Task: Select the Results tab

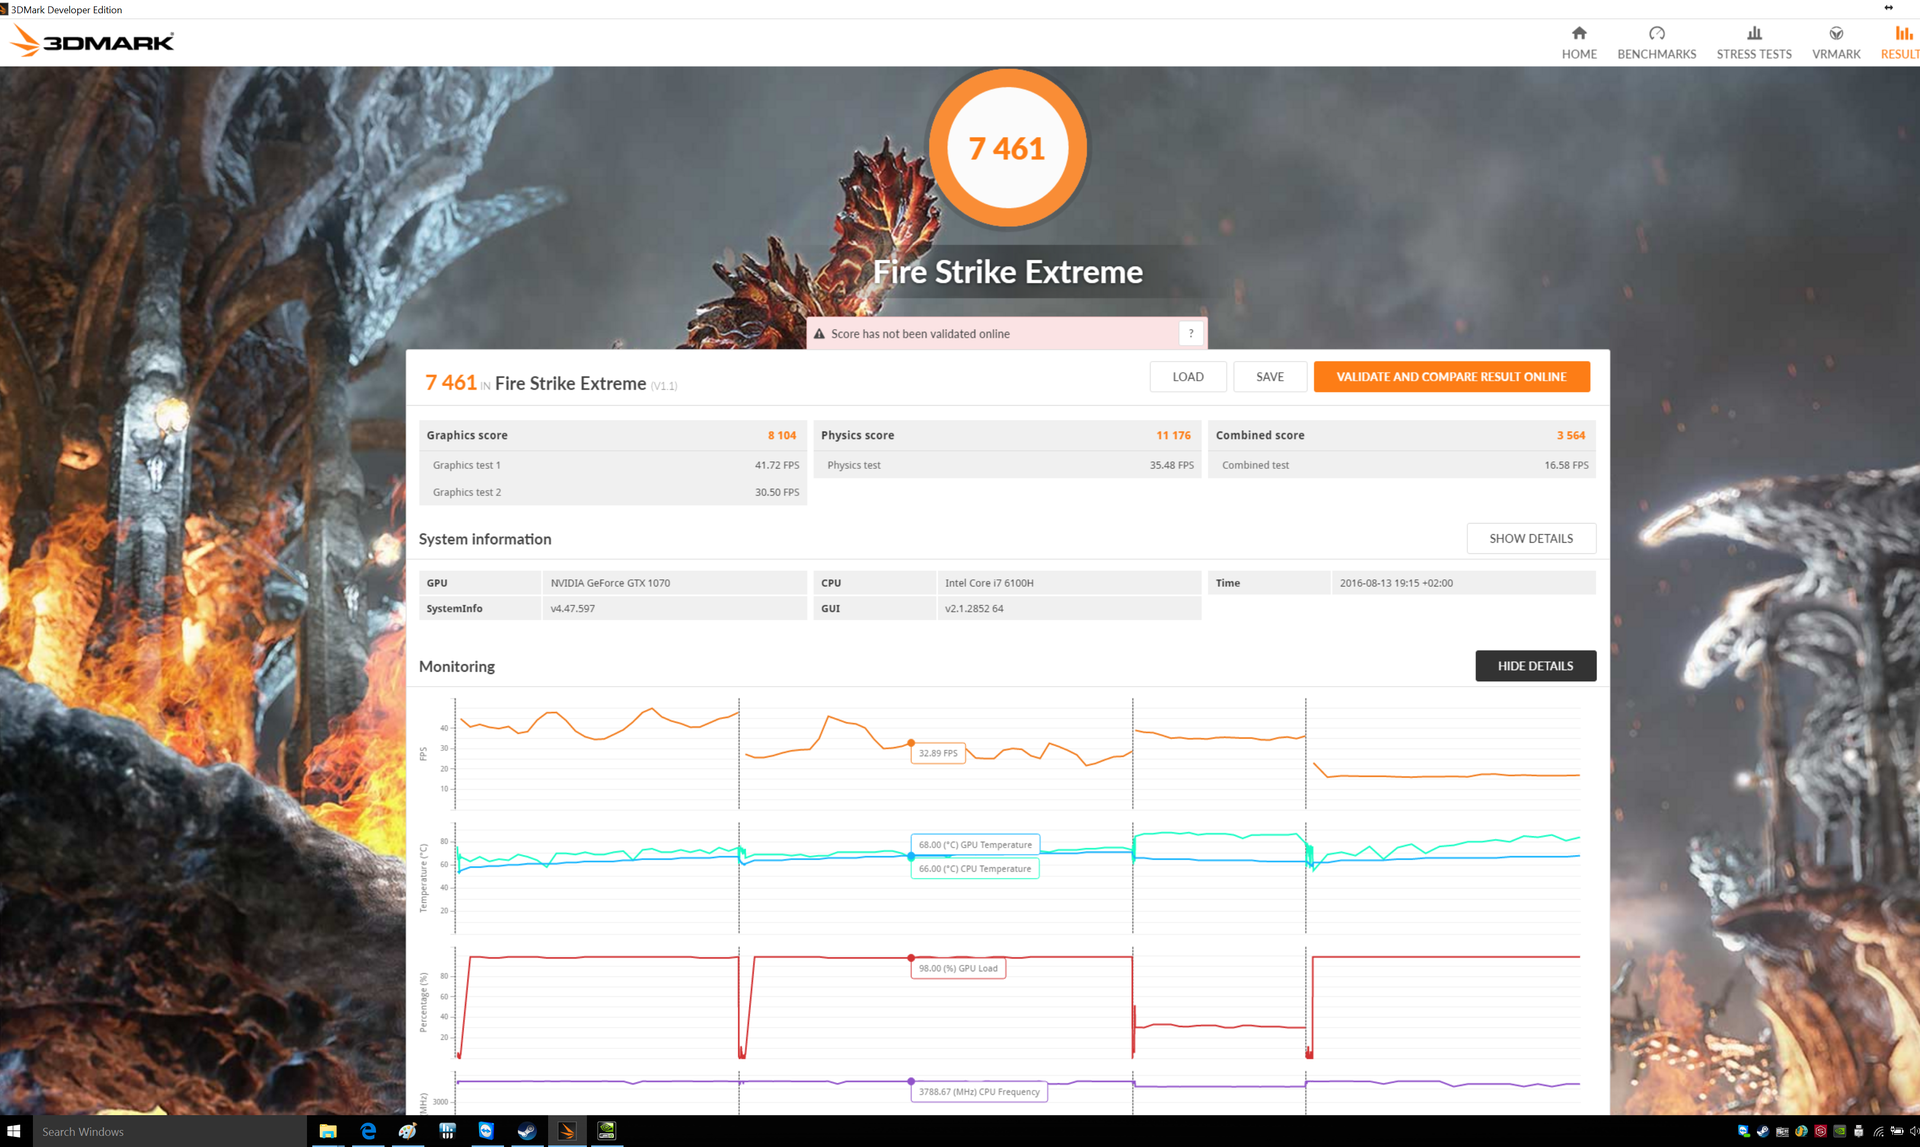Action: pyautogui.click(x=1899, y=42)
